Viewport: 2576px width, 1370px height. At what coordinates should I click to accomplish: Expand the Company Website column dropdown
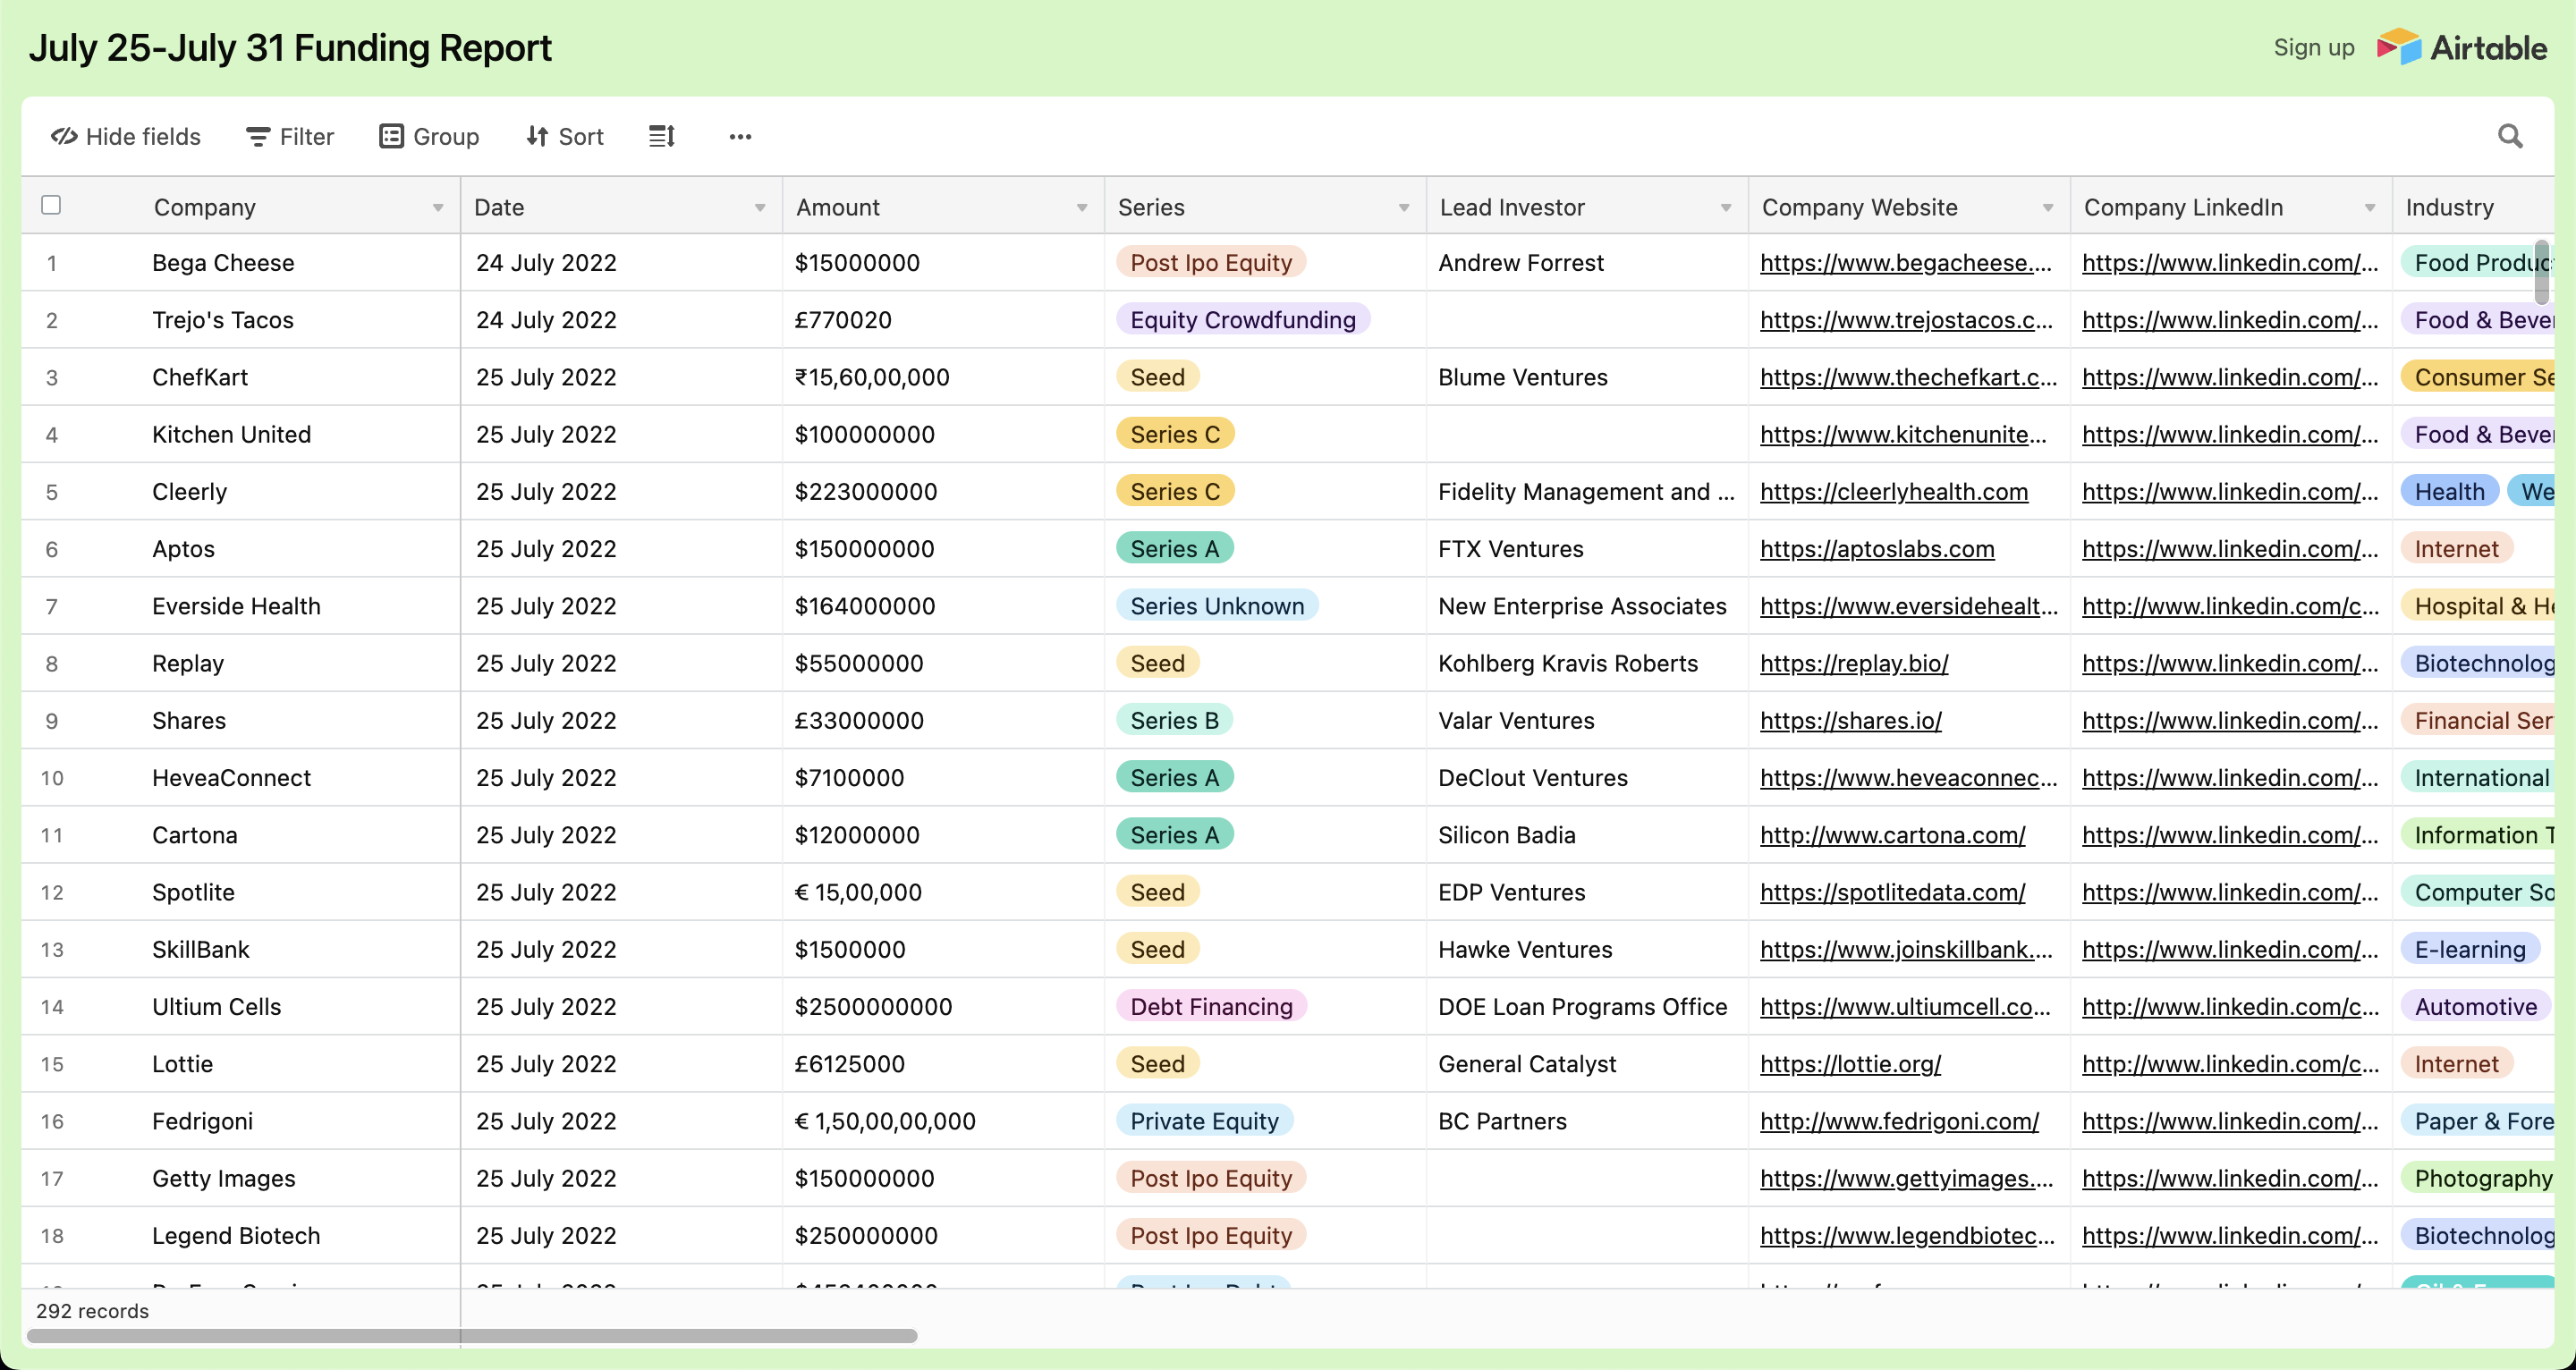[2048, 208]
